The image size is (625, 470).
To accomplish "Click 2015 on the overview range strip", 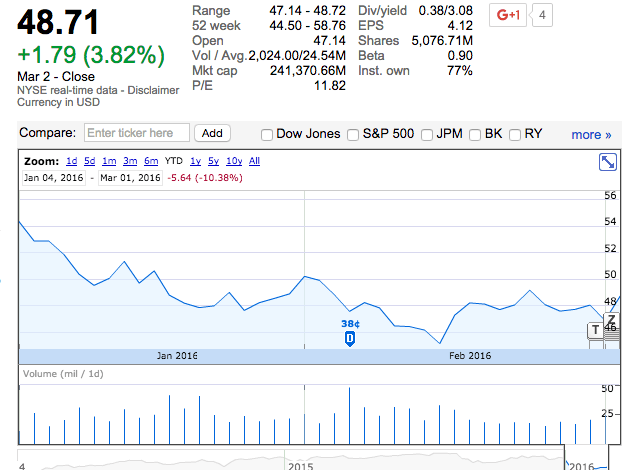I will (x=301, y=466).
